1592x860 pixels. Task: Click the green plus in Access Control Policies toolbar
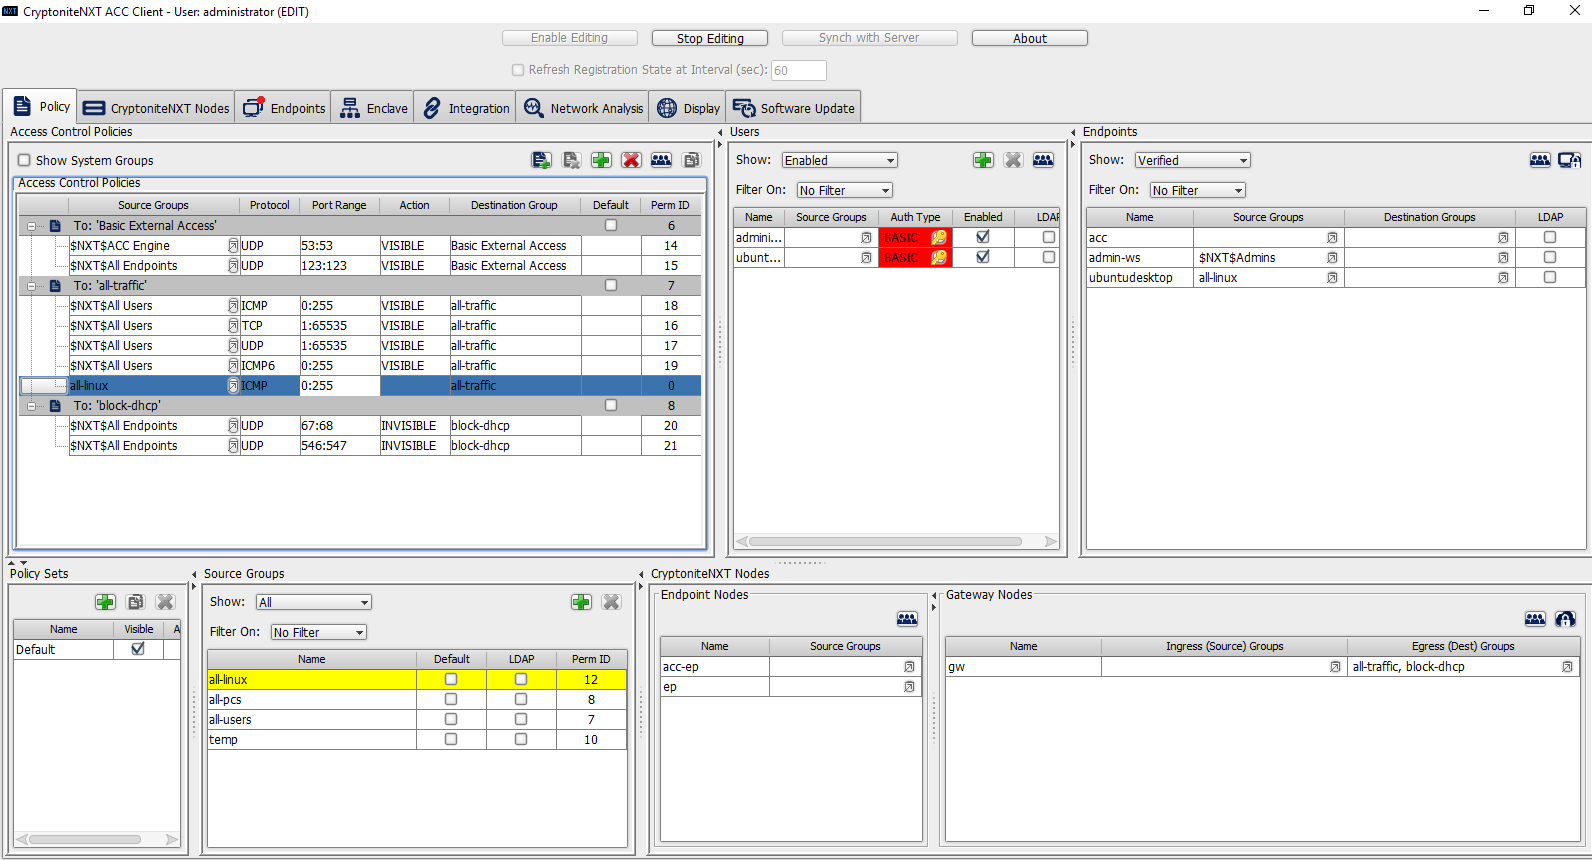pyautogui.click(x=601, y=160)
